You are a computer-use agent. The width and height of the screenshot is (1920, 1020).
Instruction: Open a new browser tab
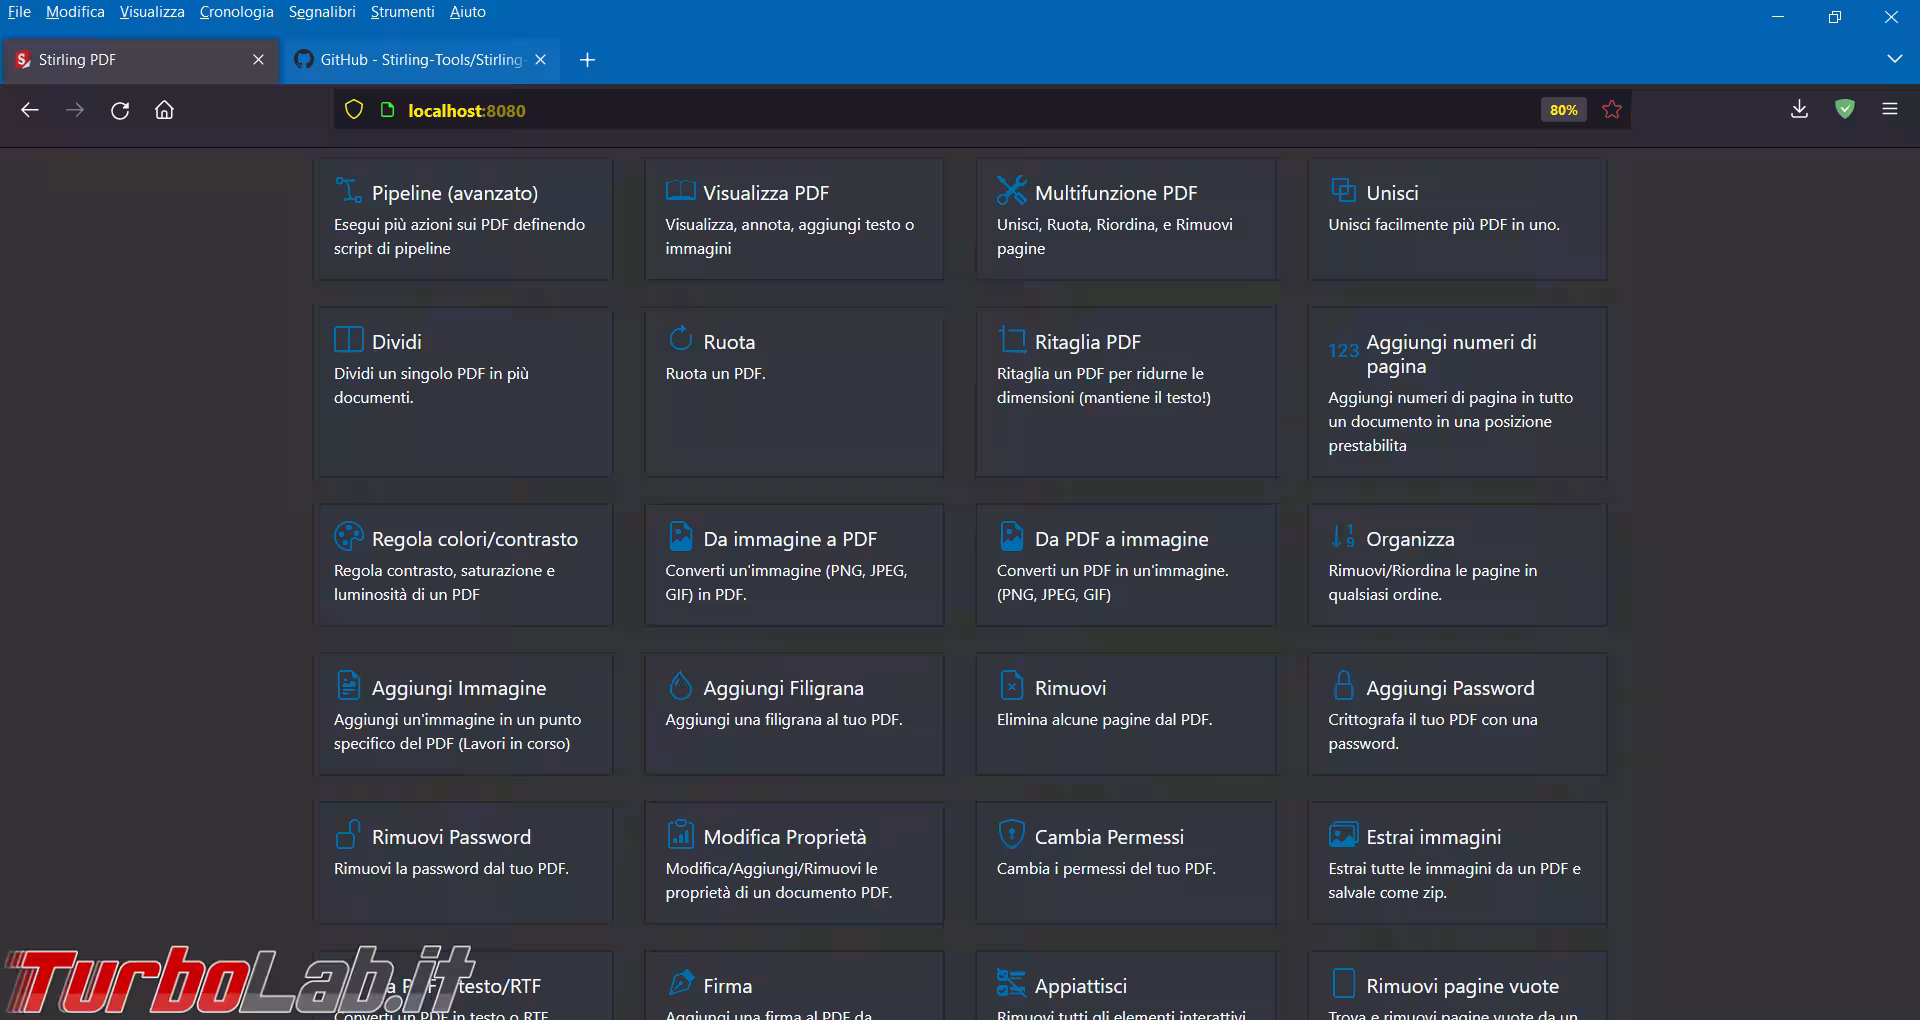(x=587, y=60)
